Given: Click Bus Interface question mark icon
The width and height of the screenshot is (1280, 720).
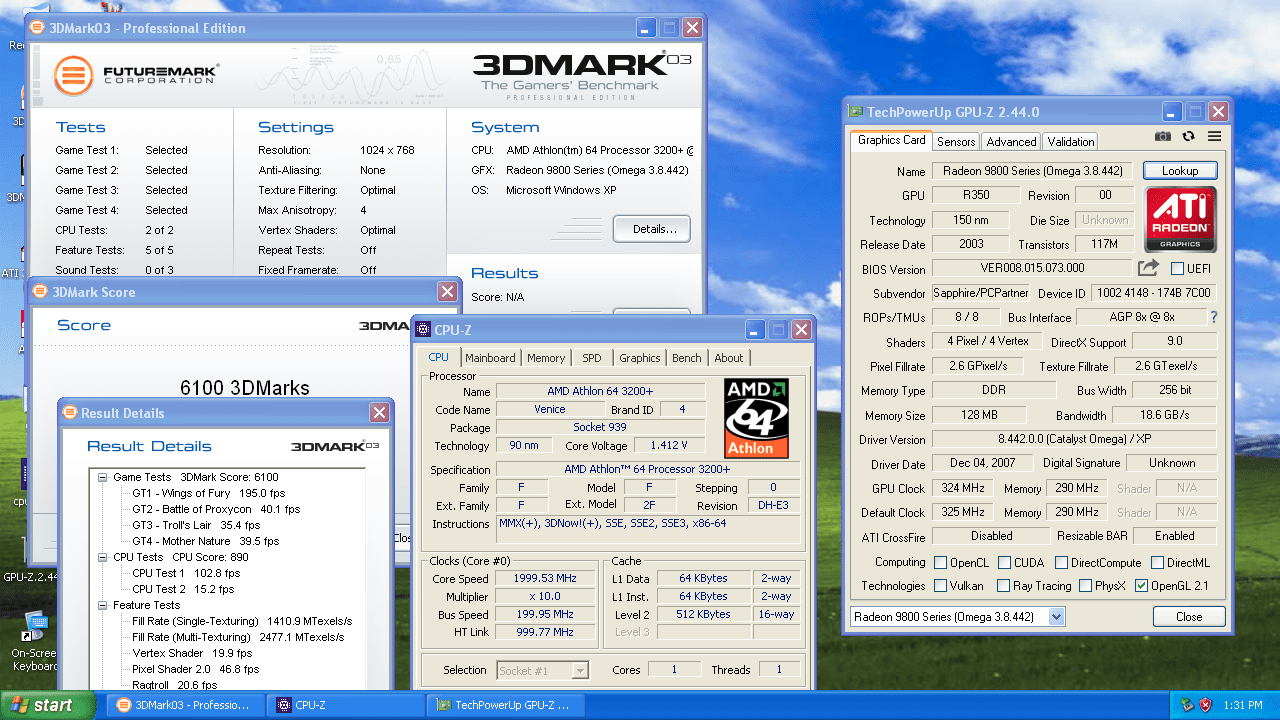Looking at the screenshot, I should (1214, 317).
